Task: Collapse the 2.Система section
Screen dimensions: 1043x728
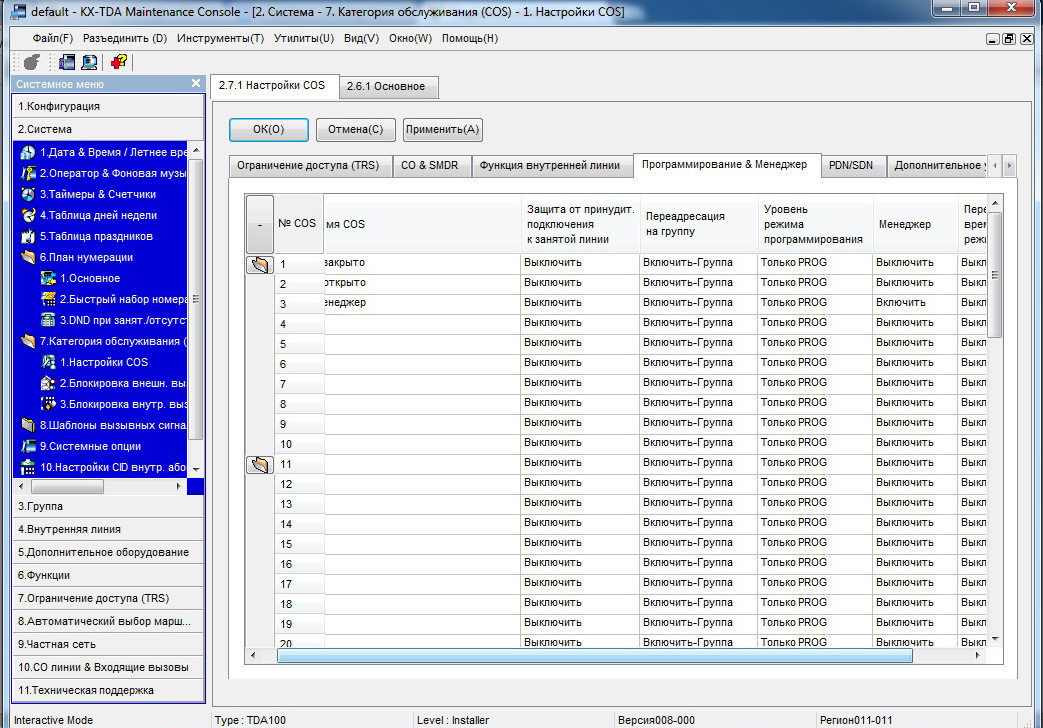Action: [108, 129]
